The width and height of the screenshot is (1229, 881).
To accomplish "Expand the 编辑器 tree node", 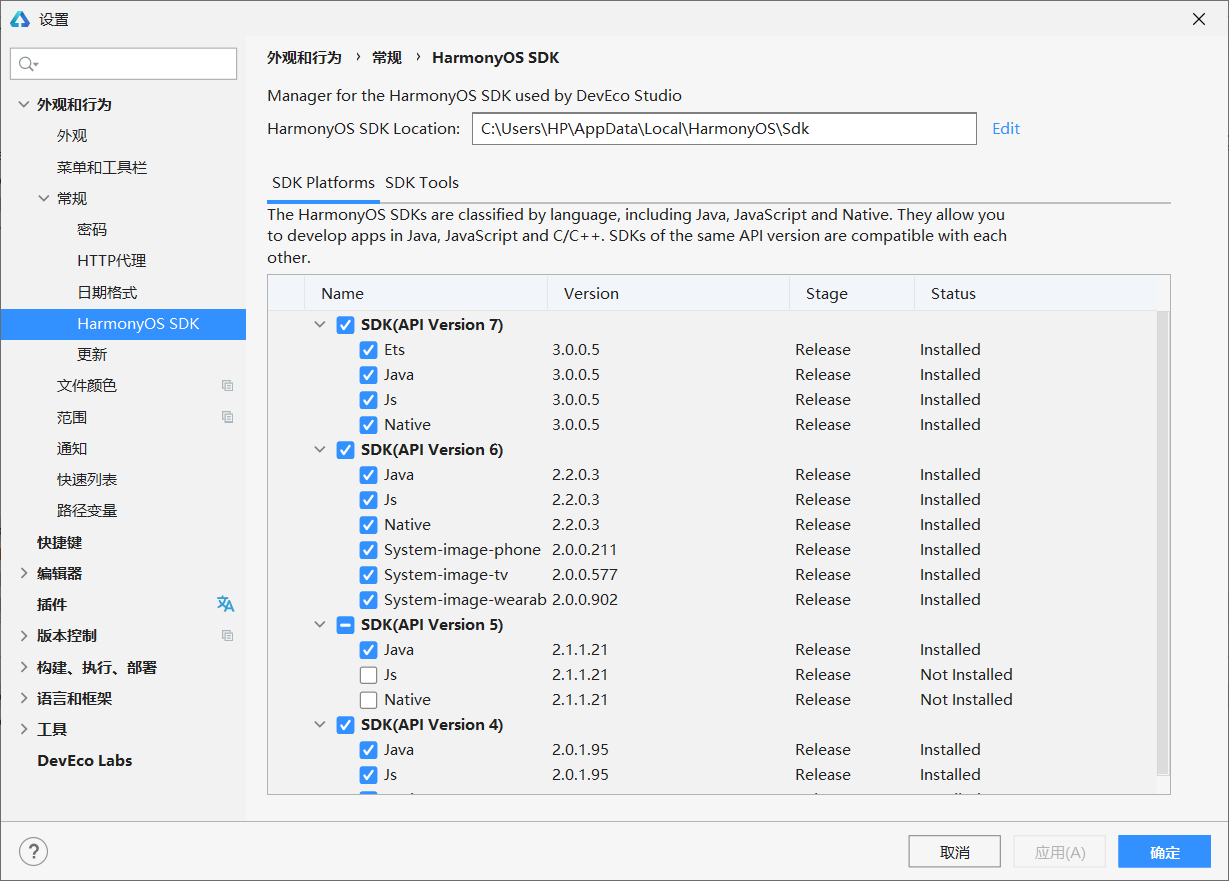I will click(24, 573).
